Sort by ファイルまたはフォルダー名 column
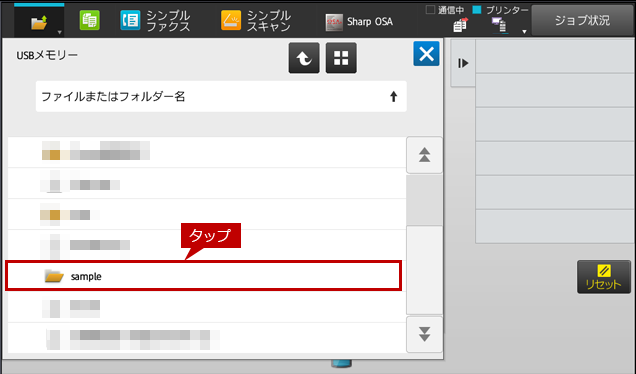 (x=221, y=97)
